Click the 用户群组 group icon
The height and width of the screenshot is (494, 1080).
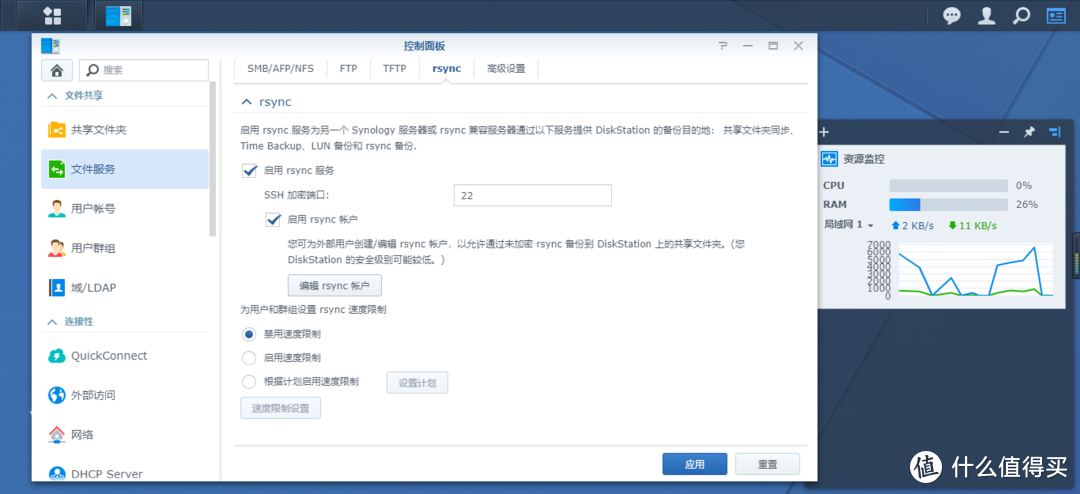click(57, 248)
